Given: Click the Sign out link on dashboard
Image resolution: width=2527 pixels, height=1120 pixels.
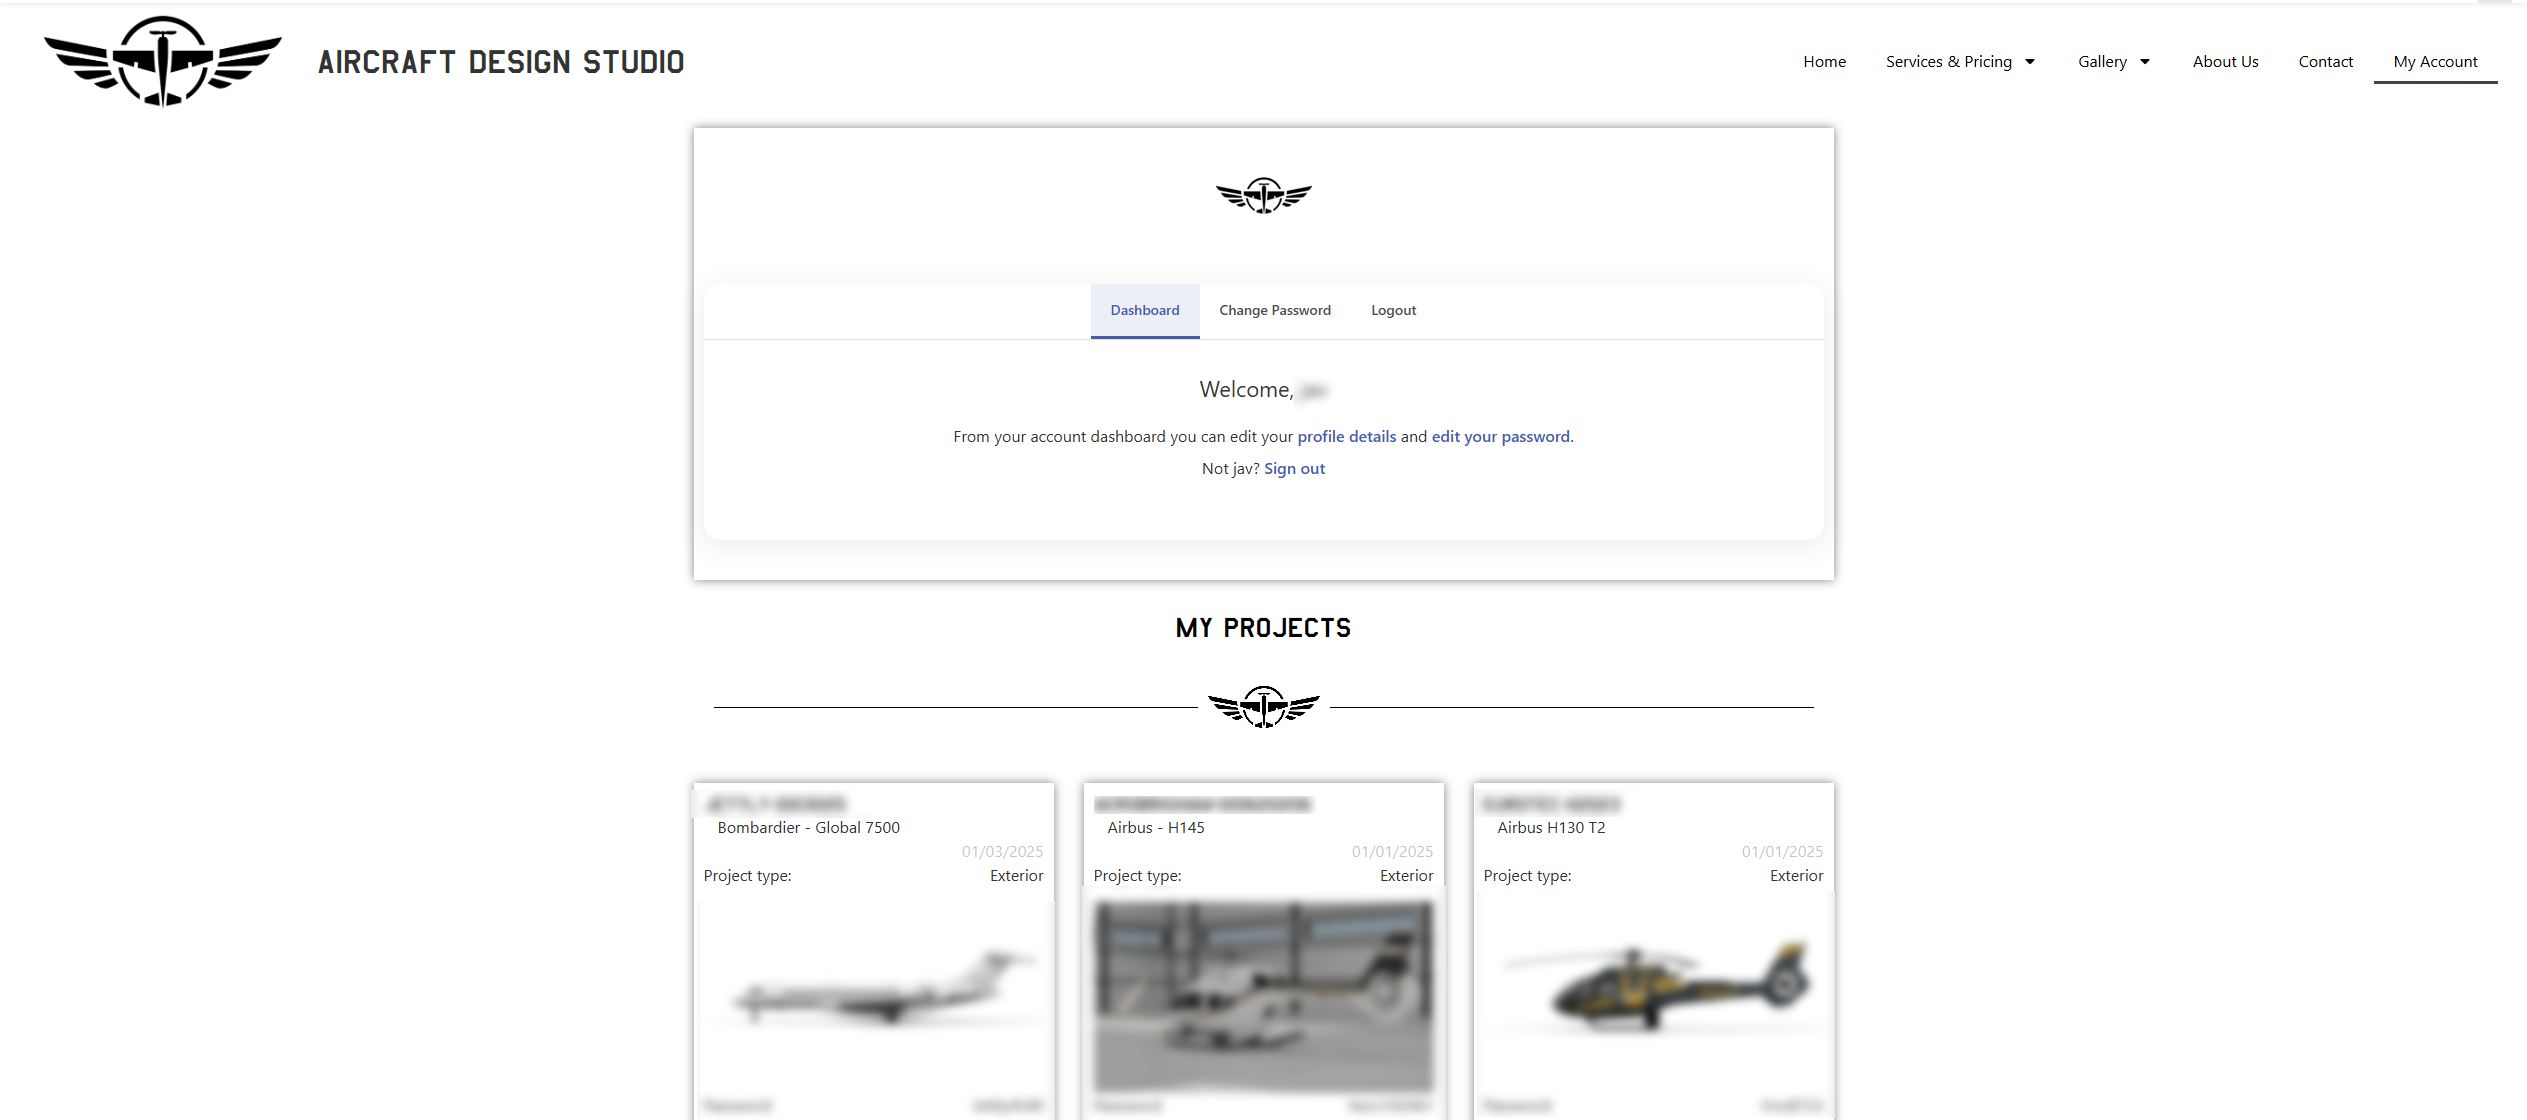Looking at the screenshot, I should [x=1294, y=467].
